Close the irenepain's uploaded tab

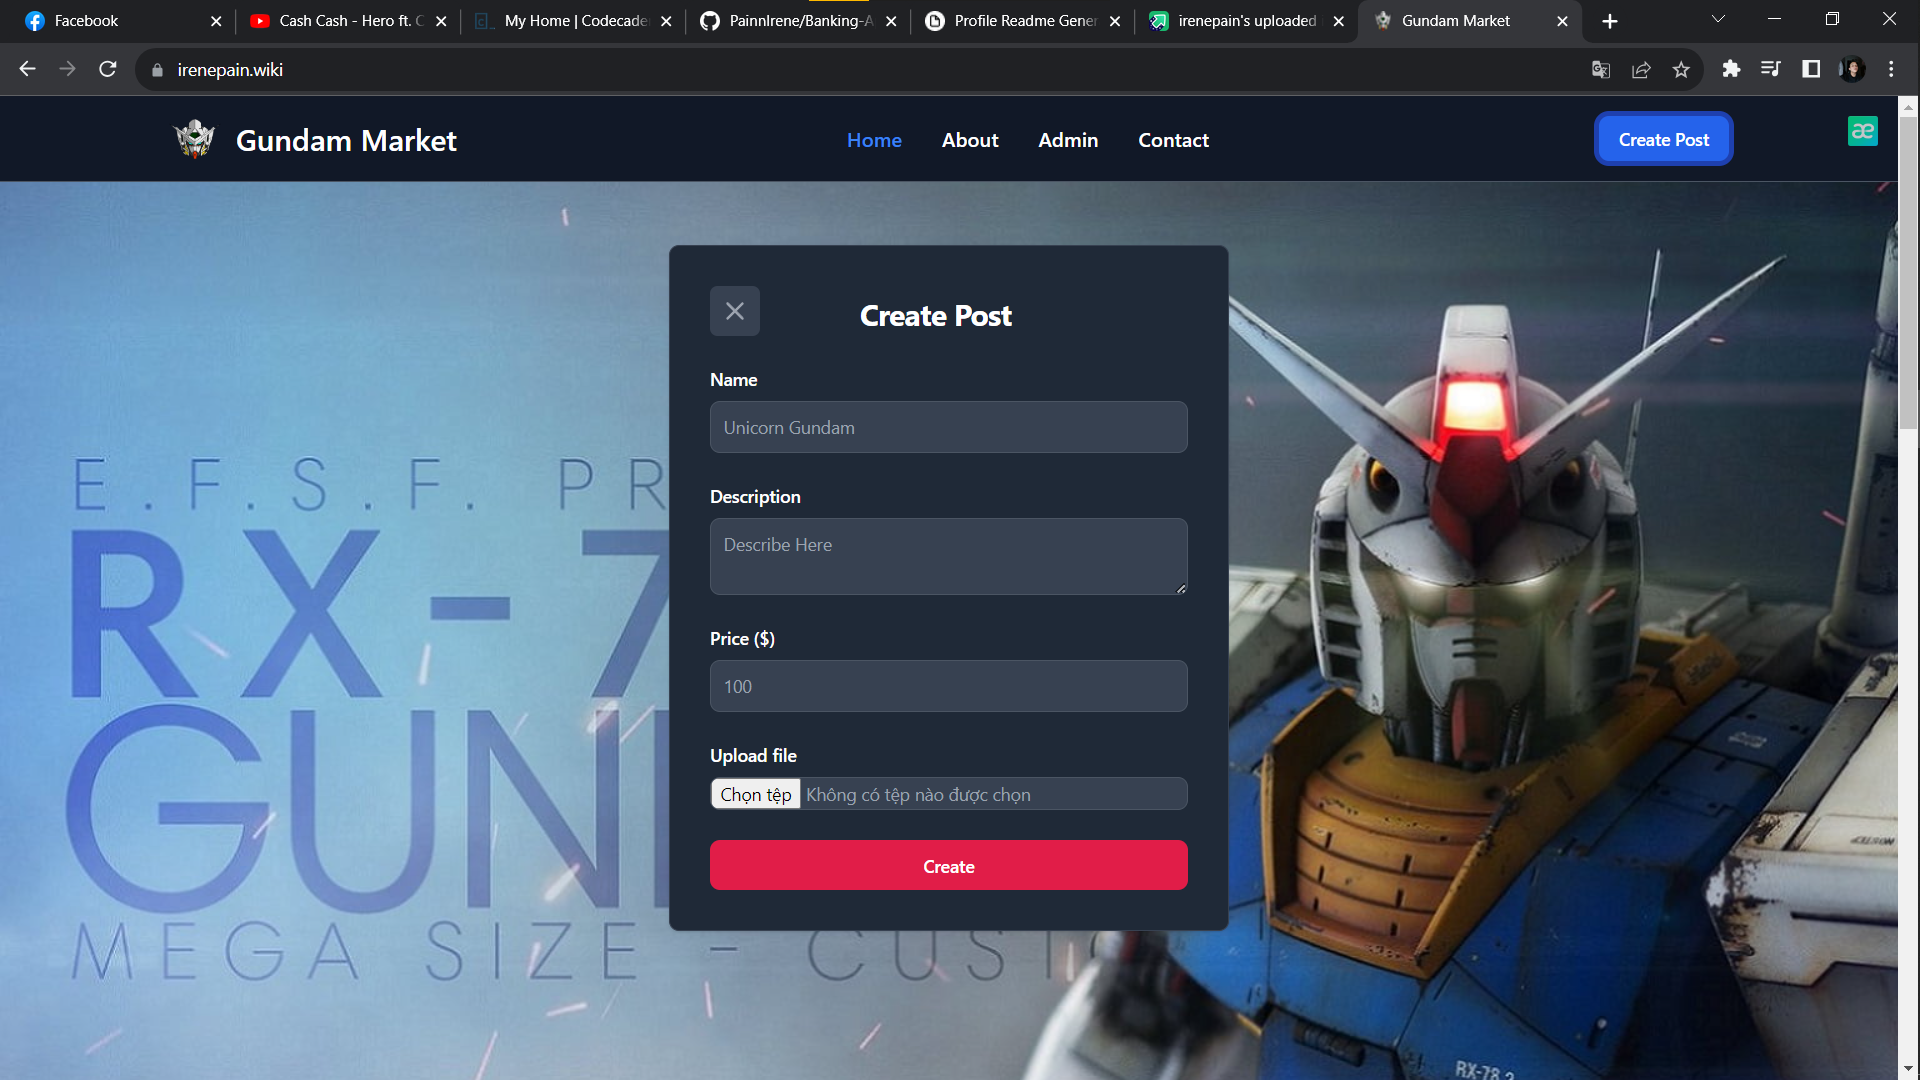tap(1339, 21)
